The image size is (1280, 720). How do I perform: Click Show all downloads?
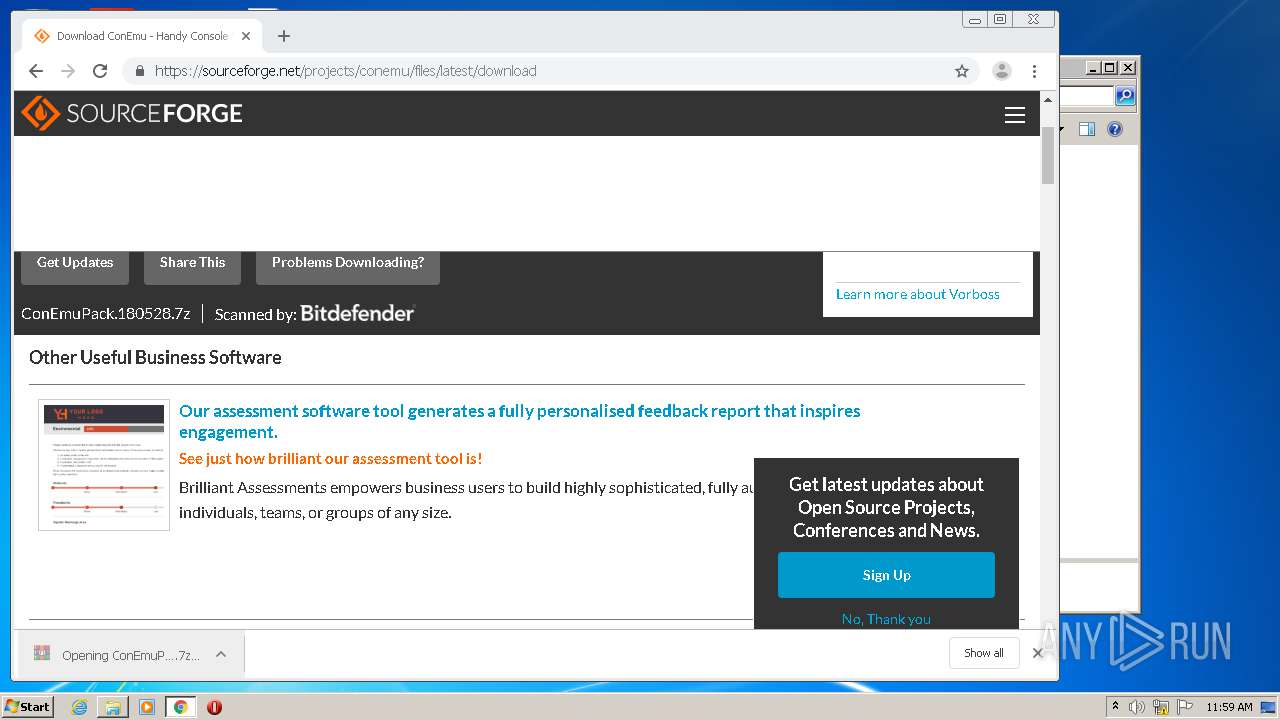(984, 653)
